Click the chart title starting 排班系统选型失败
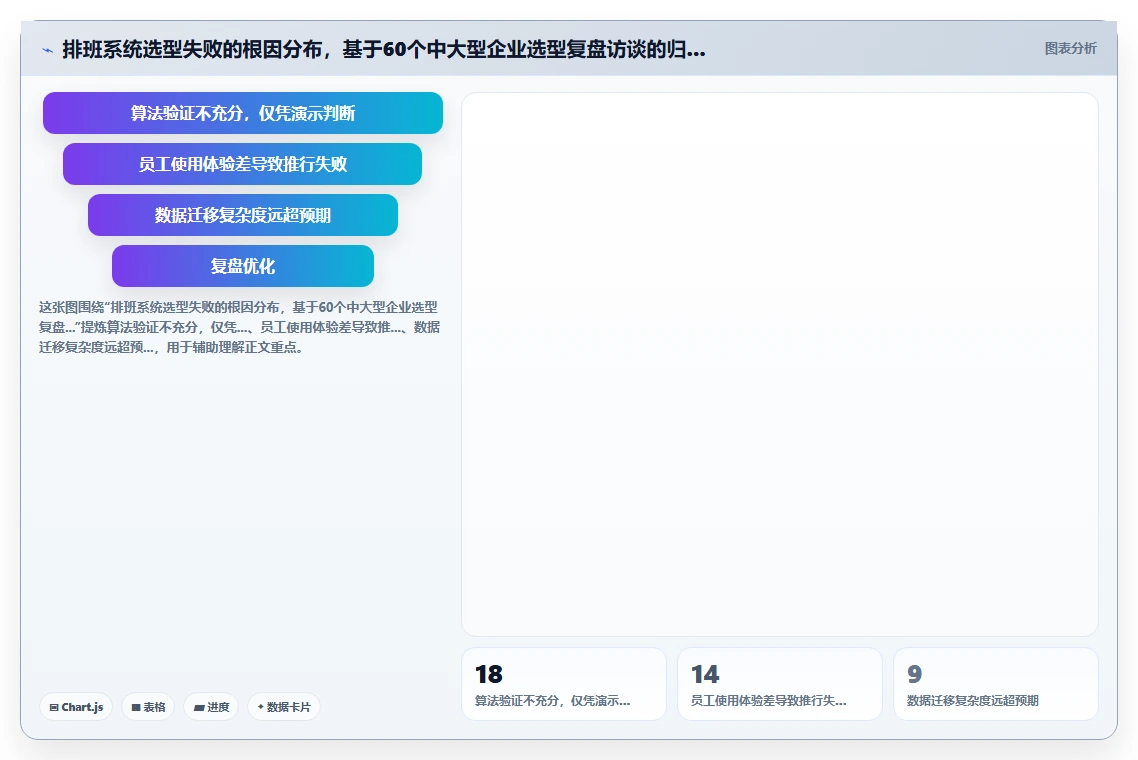This screenshot has width=1138, height=760. [x=384, y=49]
